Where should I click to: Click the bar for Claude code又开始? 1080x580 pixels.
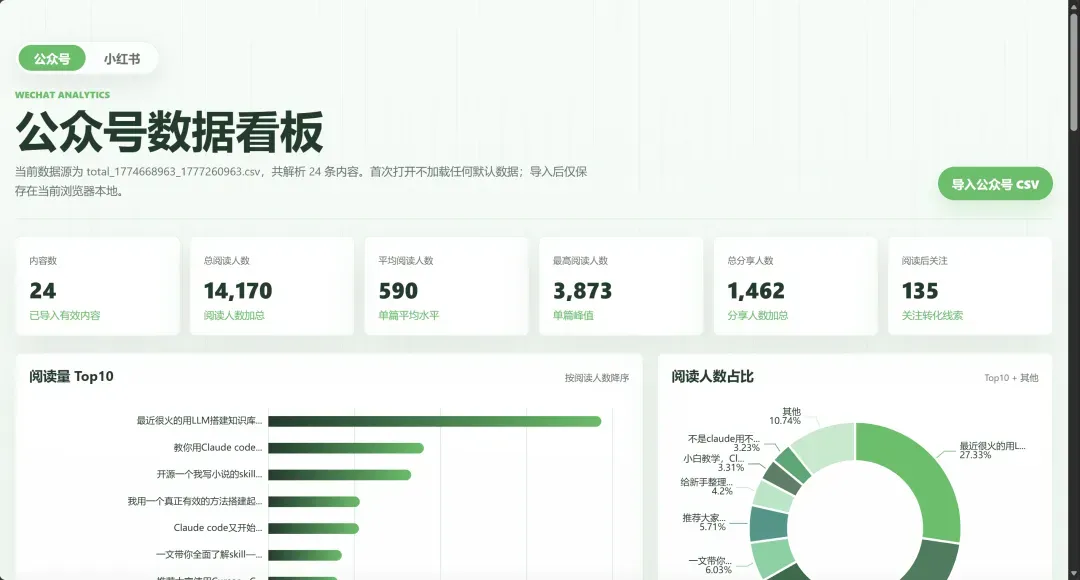313,528
